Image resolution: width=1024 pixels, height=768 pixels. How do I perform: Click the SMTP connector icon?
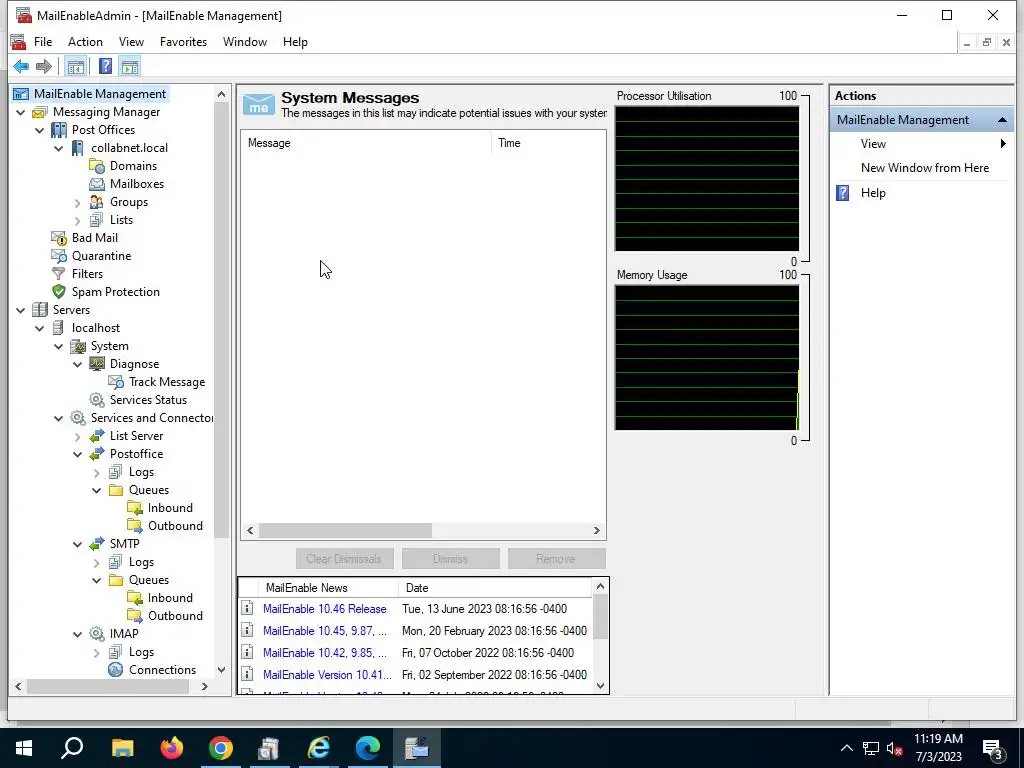coord(97,543)
